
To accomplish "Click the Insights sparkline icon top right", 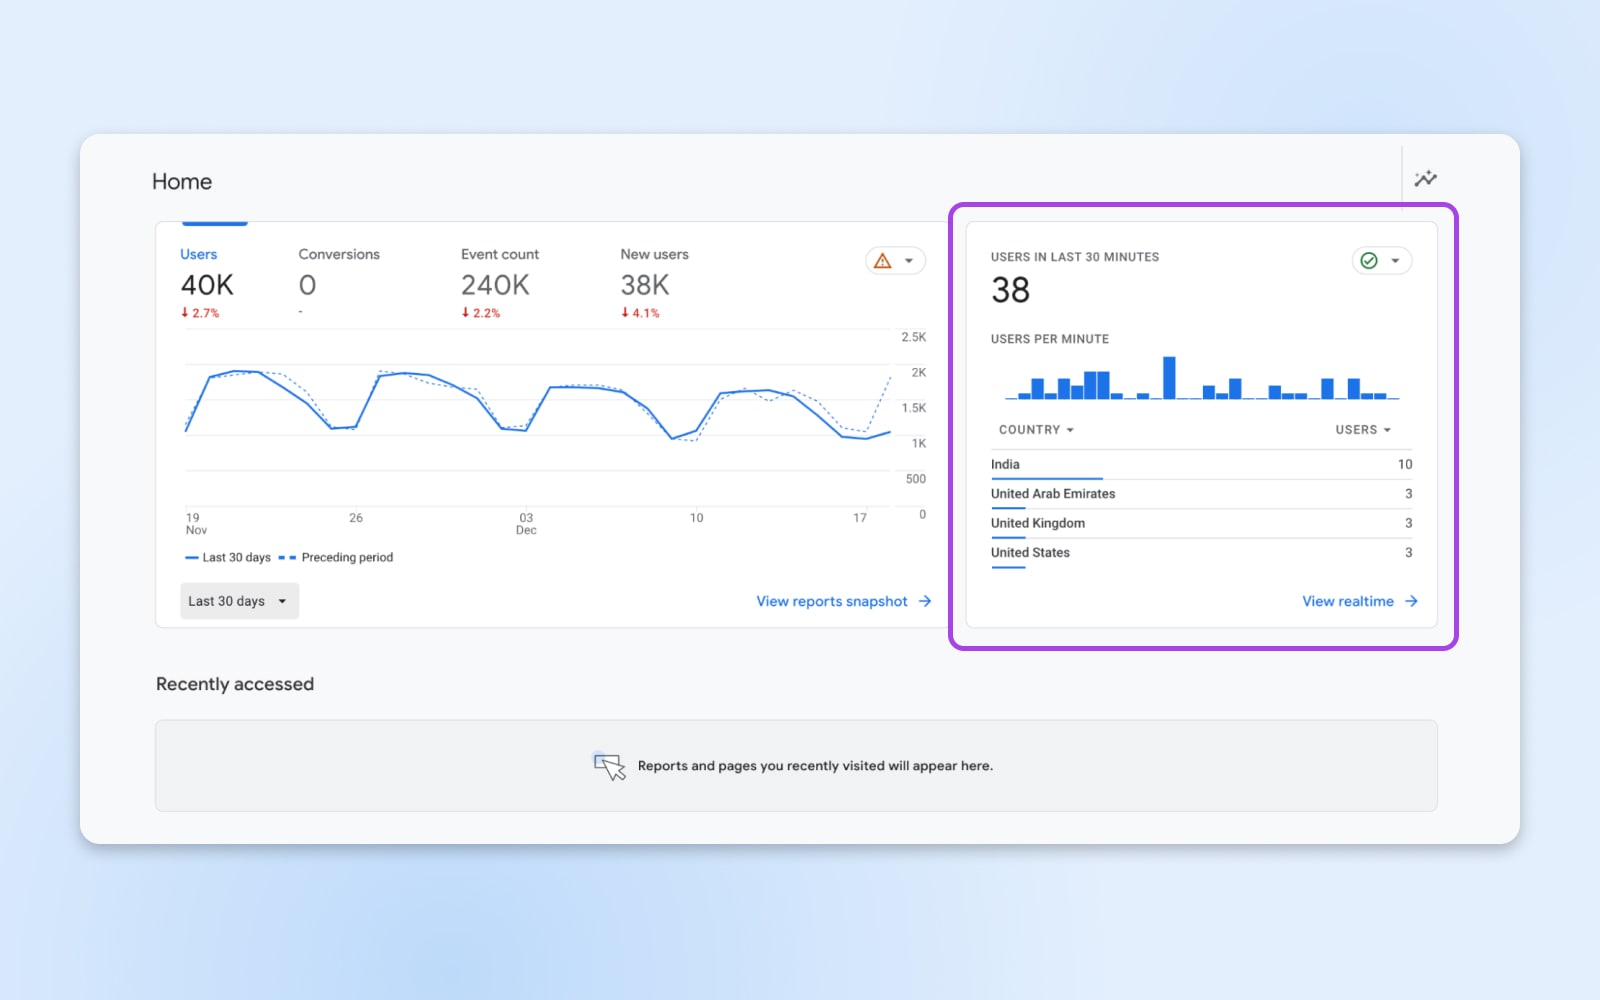I will [x=1426, y=178].
